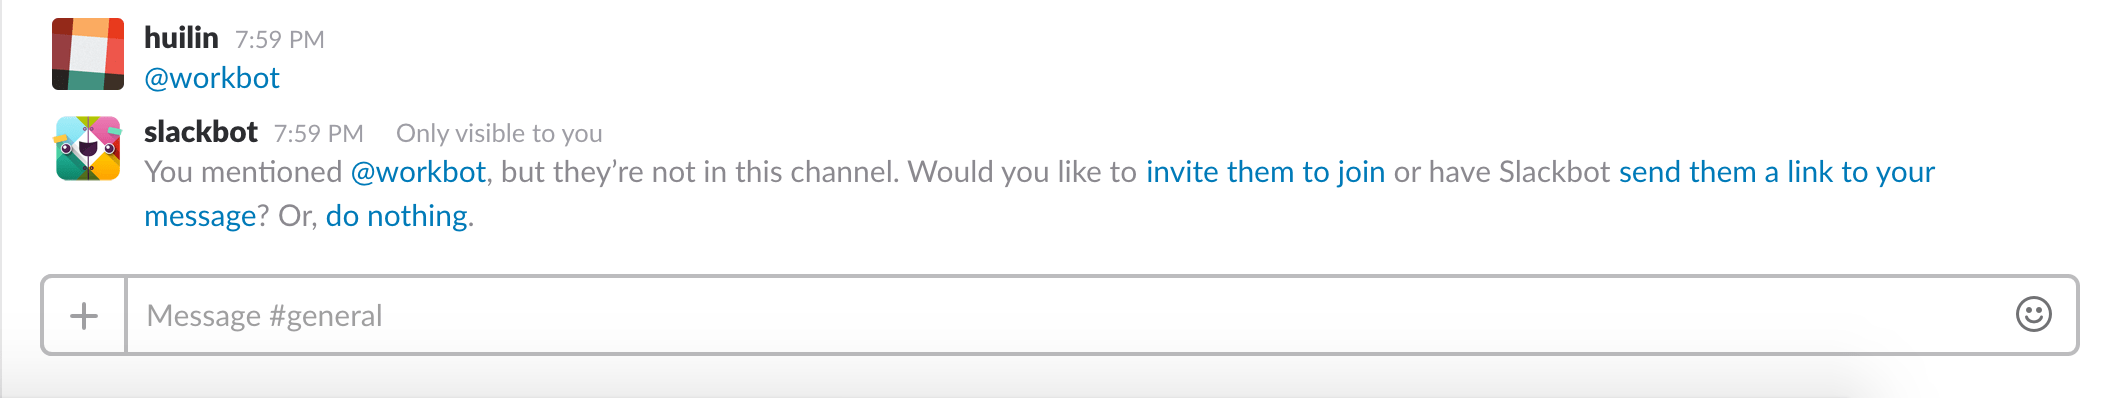Open the huilin username profile
This screenshot has height=398, width=2116.
click(x=181, y=38)
